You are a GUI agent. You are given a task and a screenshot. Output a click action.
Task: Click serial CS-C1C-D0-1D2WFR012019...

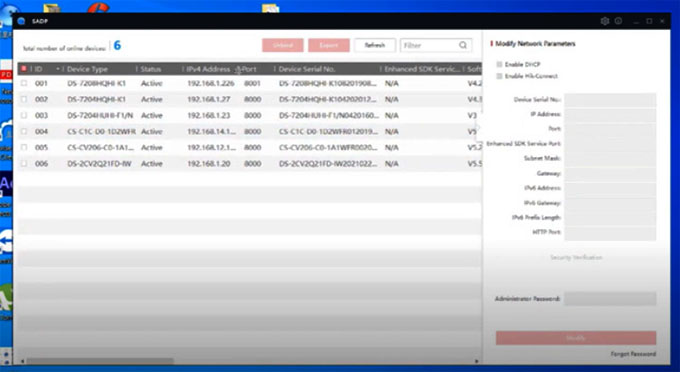coord(328,131)
